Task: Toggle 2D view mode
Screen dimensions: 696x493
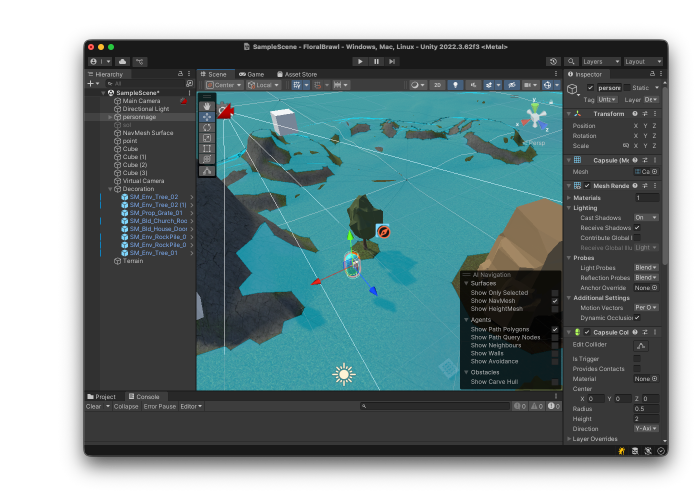Action: (437, 85)
